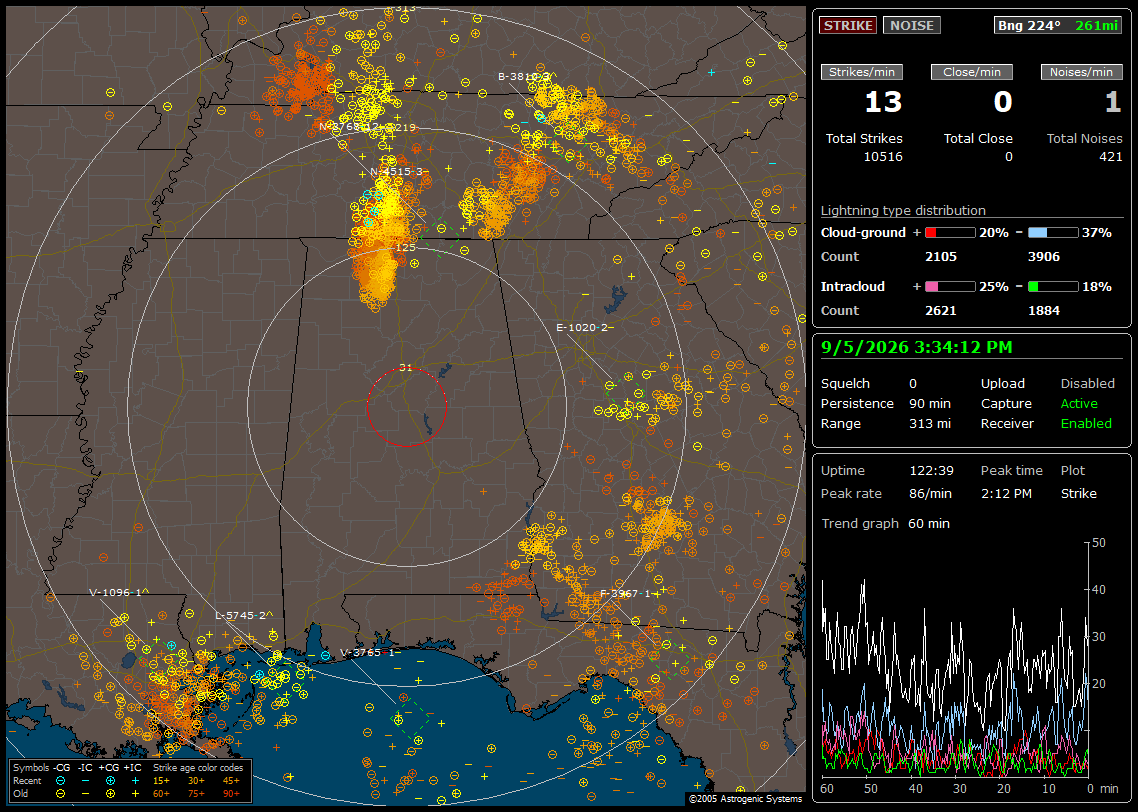The width and height of the screenshot is (1138, 812).
Task: Switch to the NOISE tab
Action: pos(912,25)
